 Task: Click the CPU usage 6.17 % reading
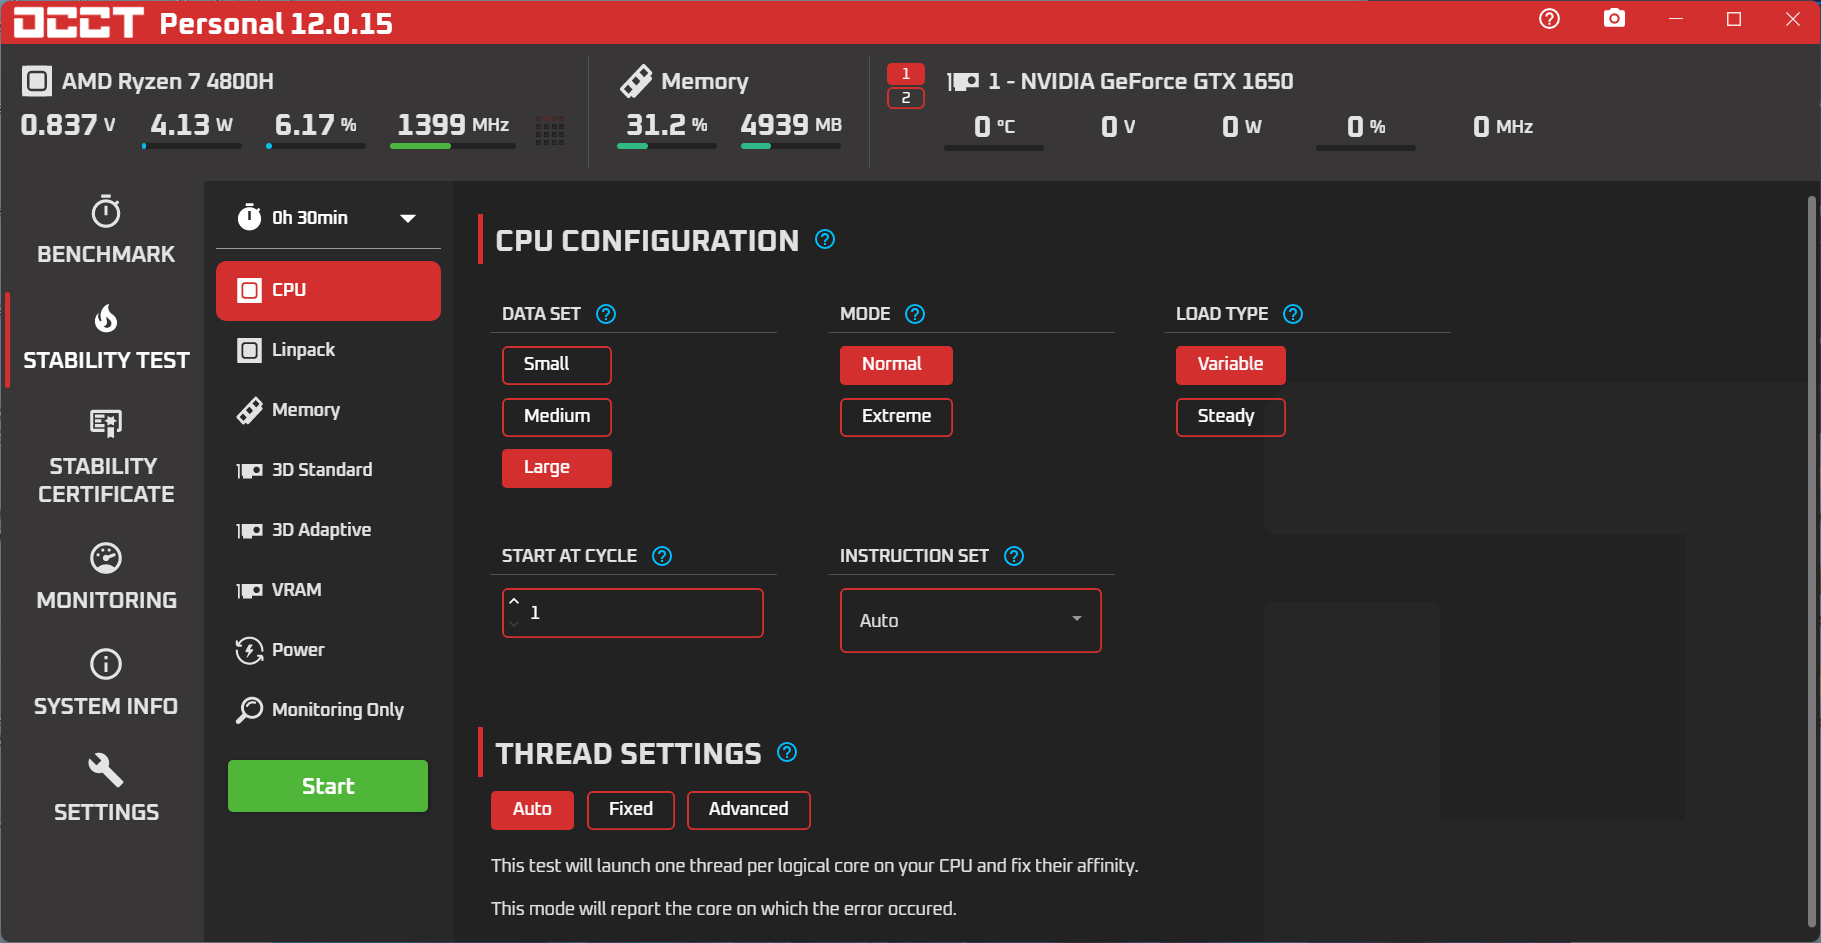click(x=315, y=125)
